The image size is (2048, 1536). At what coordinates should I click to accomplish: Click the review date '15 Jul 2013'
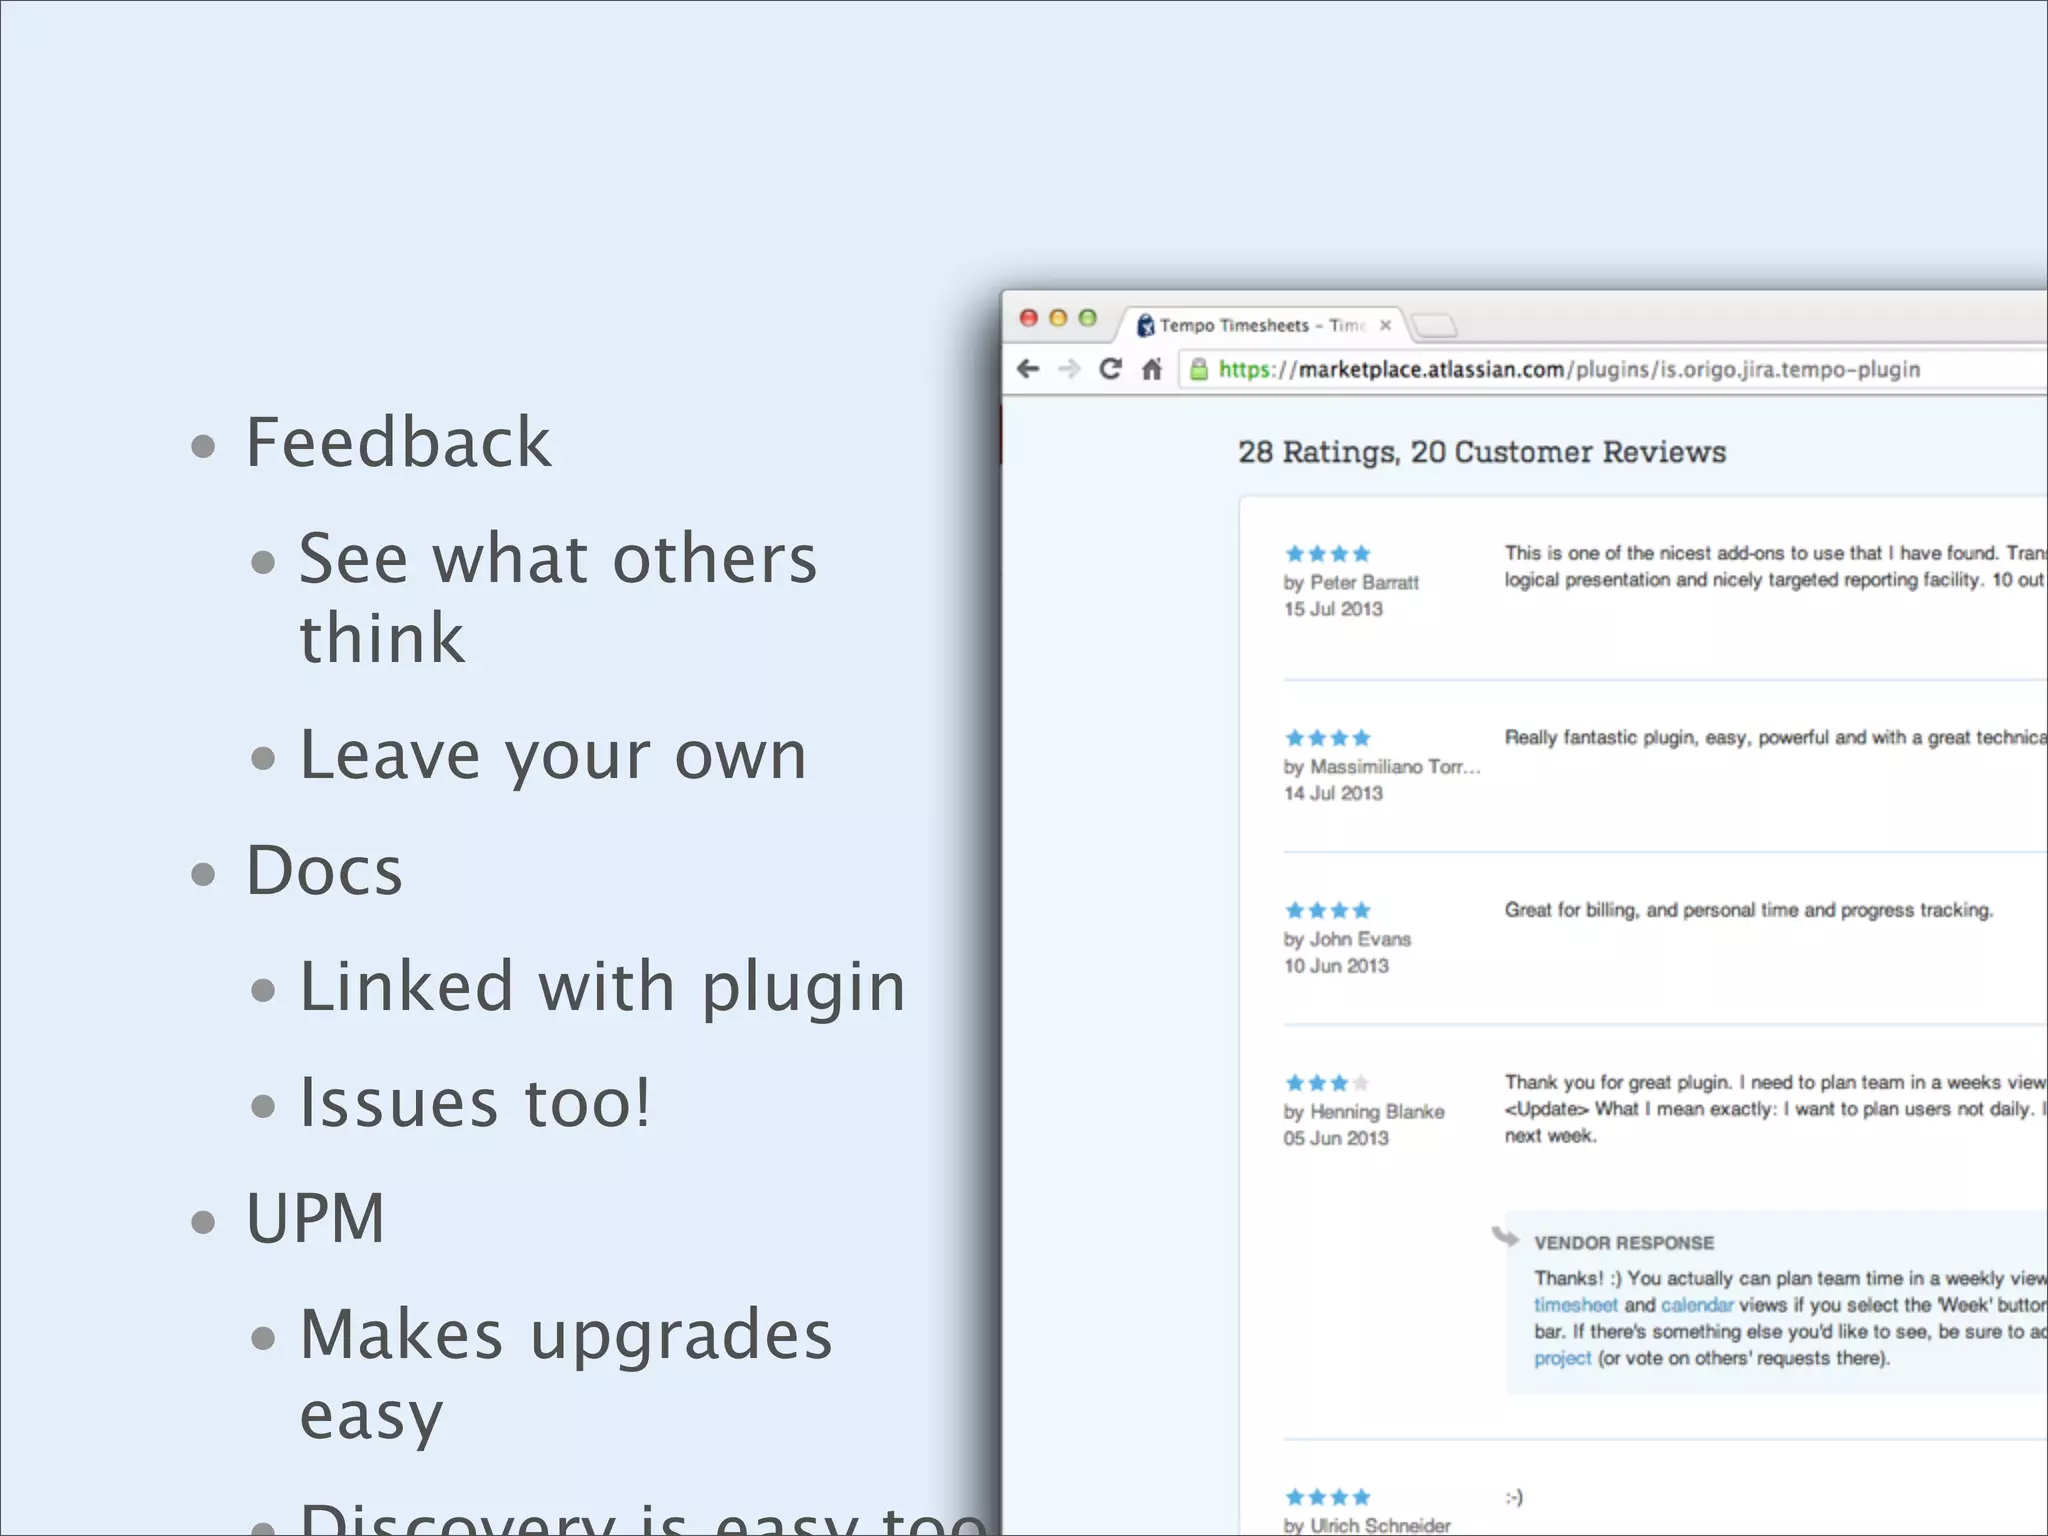coord(1333,609)
